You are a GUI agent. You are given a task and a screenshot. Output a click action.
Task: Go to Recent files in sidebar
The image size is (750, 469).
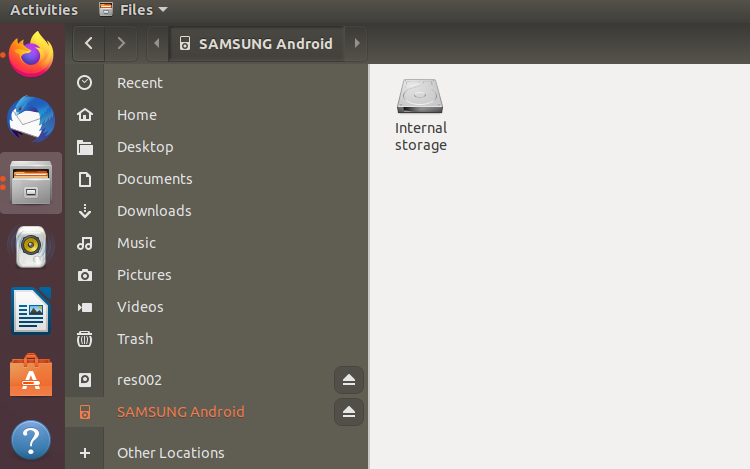139,83
